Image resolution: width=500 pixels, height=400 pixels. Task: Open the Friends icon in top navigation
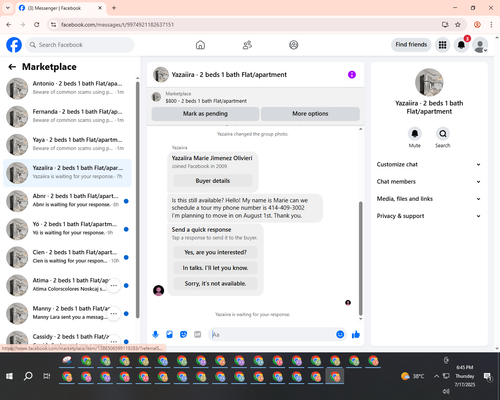click(x=247, y=45)
